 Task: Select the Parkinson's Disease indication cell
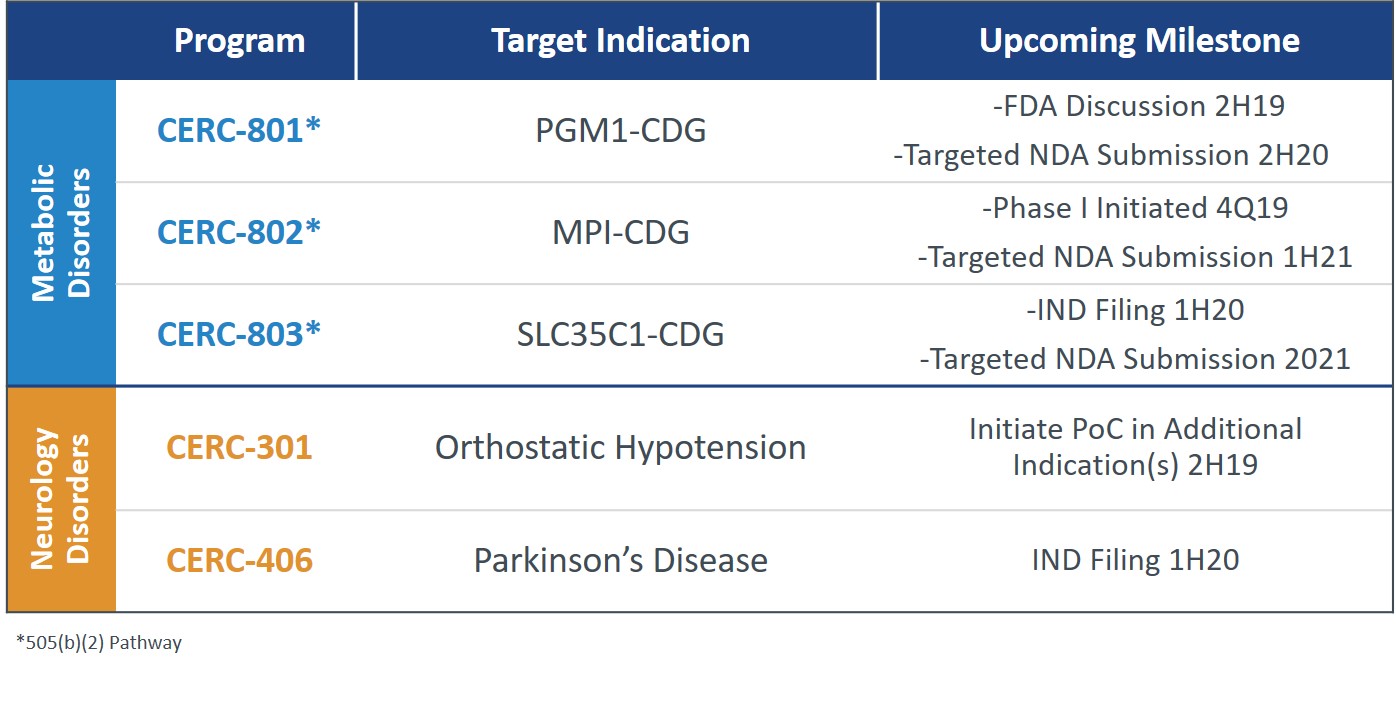tap(620, 560)
